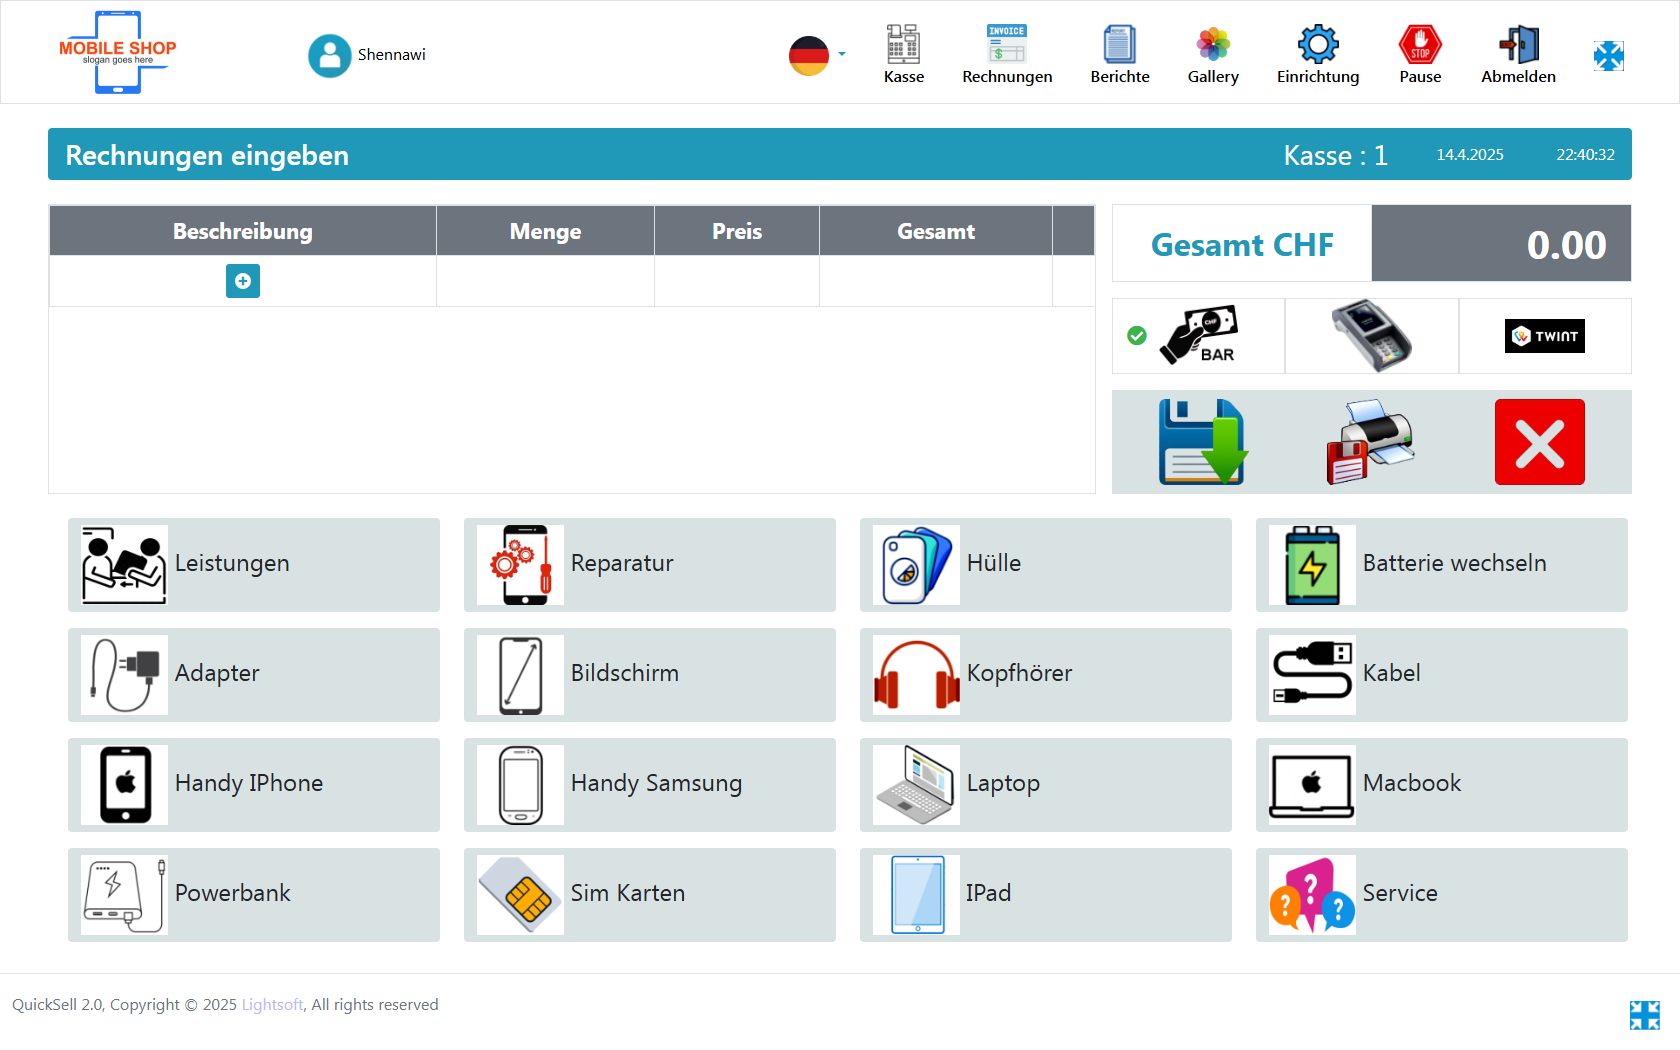Image resolution: width=1680 pixels, height=1050 pixels.
Task: Click the save invoice floppy disk icon
Action: tap(1202, 442)
